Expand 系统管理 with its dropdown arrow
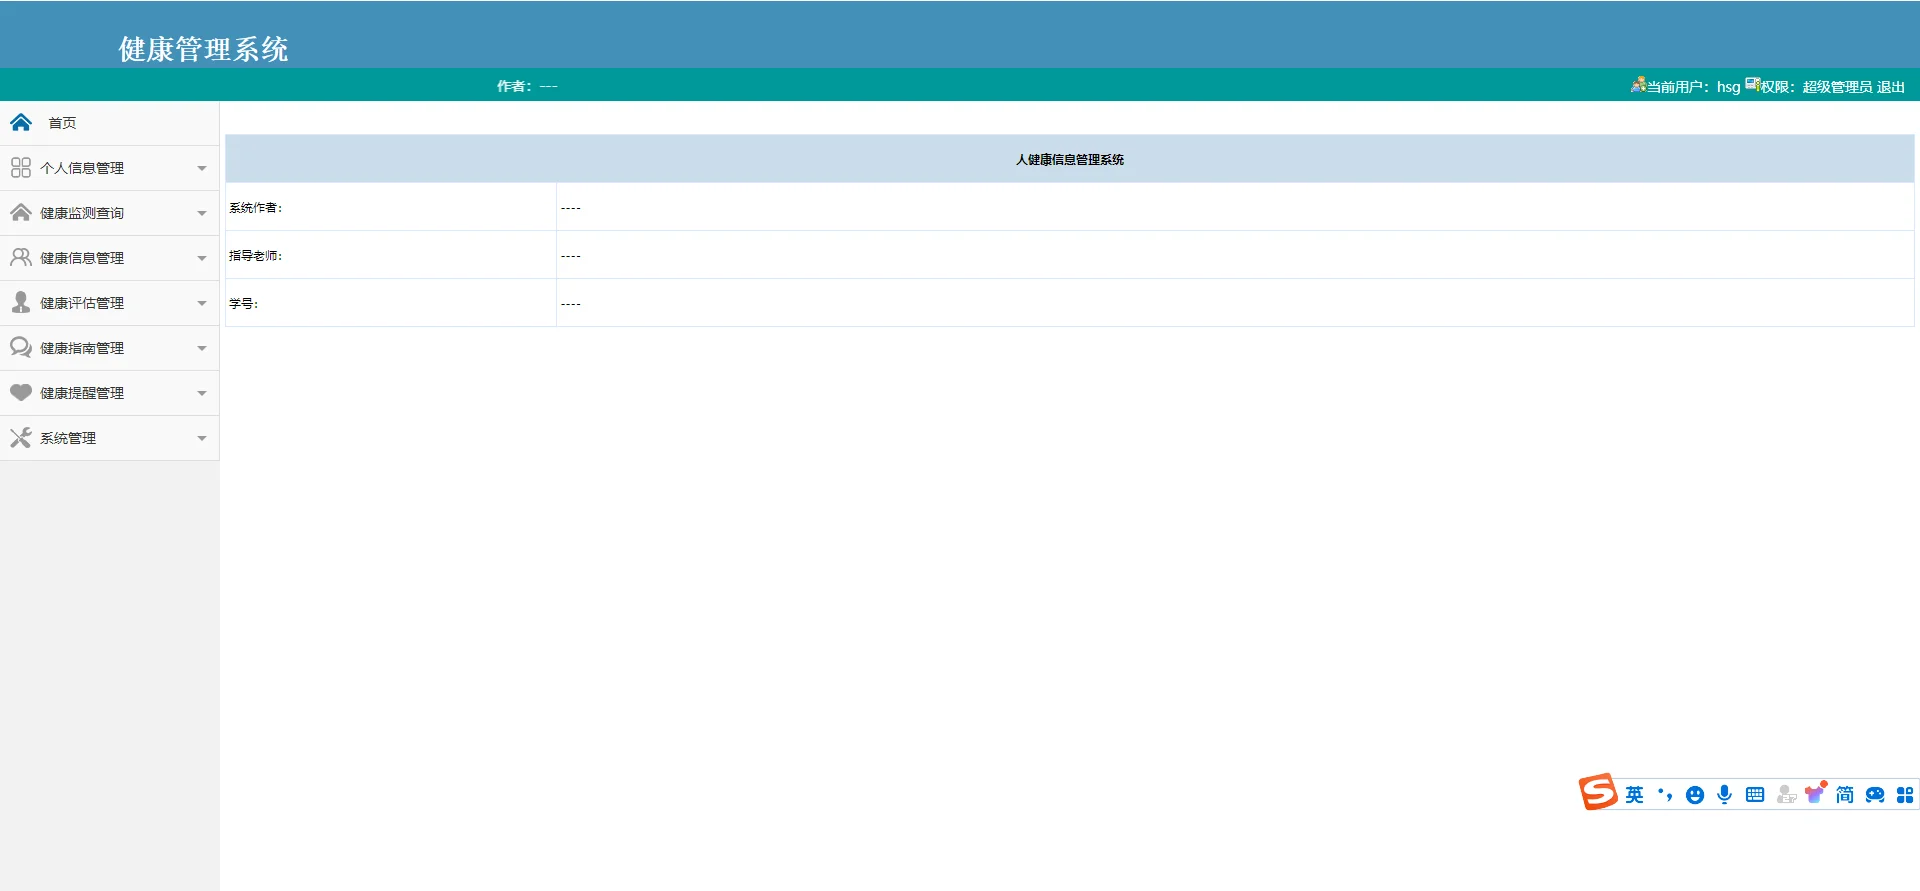 pos(202,438)
